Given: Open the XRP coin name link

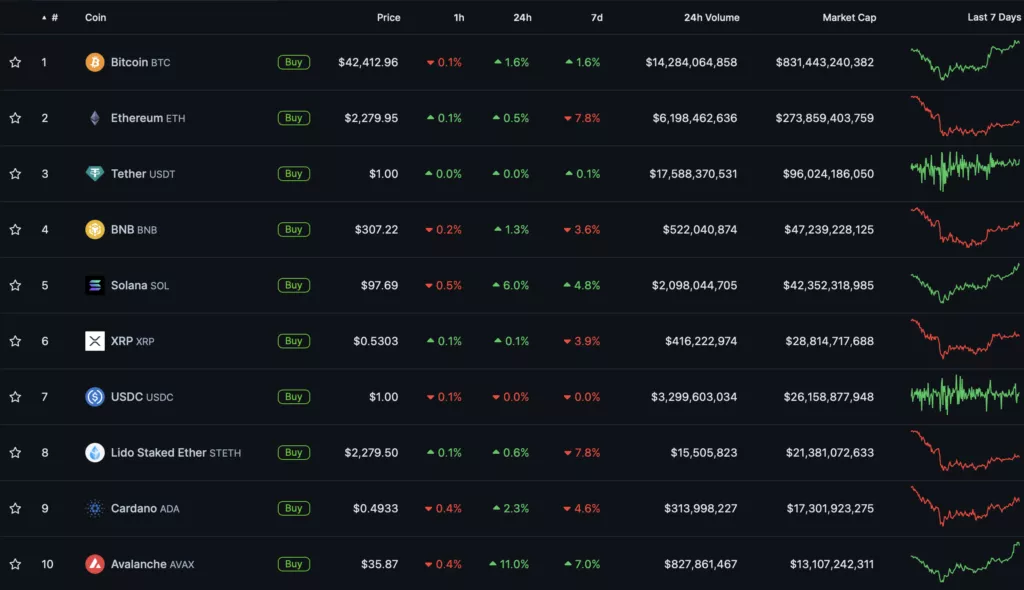Looking at the screenshot, I should point(133,341).
